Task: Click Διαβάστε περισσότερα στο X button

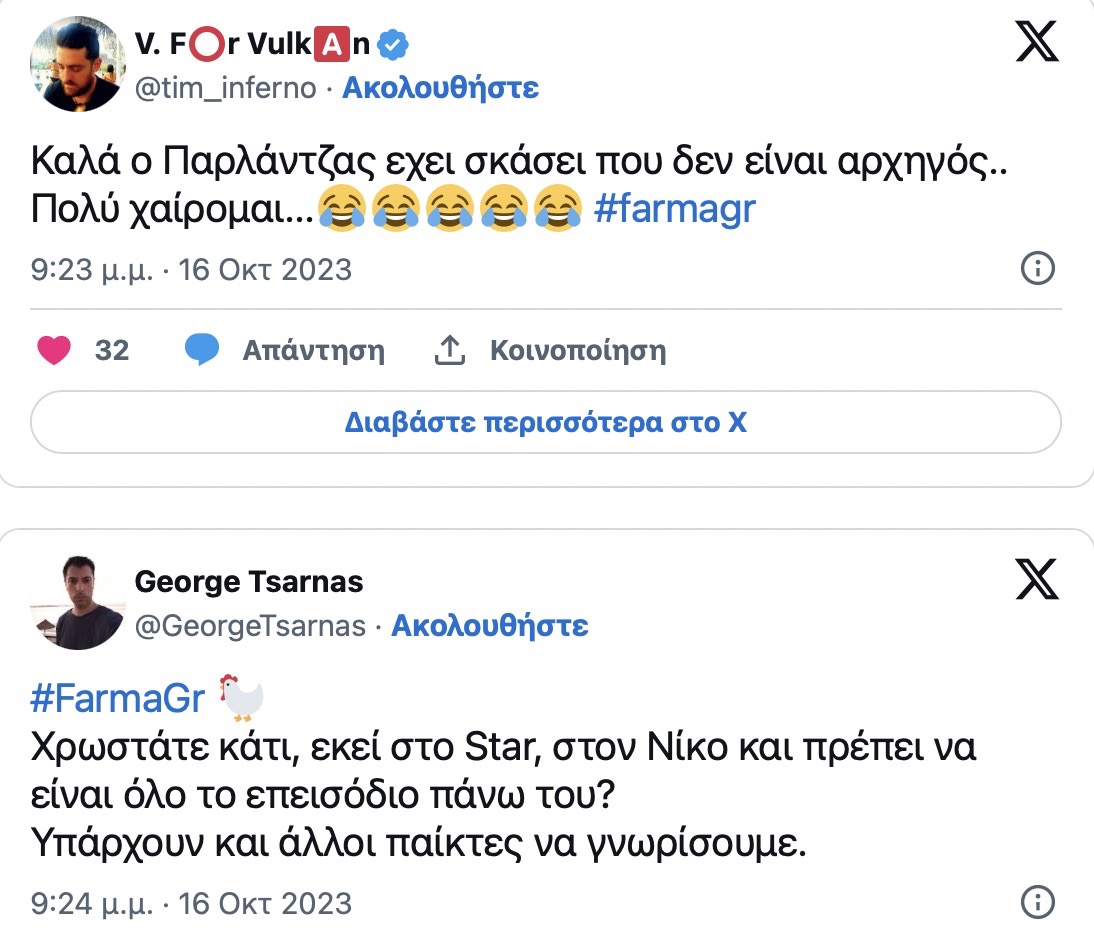Action: (546, 422)
